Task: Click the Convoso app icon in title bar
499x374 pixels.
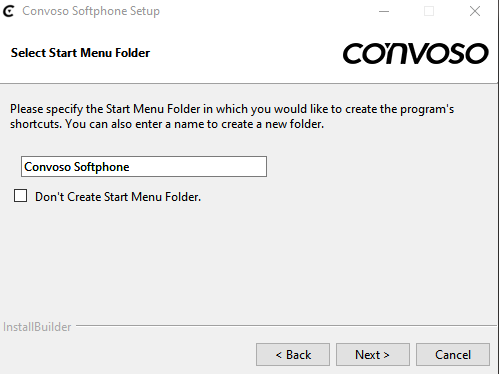Action: 9,11
